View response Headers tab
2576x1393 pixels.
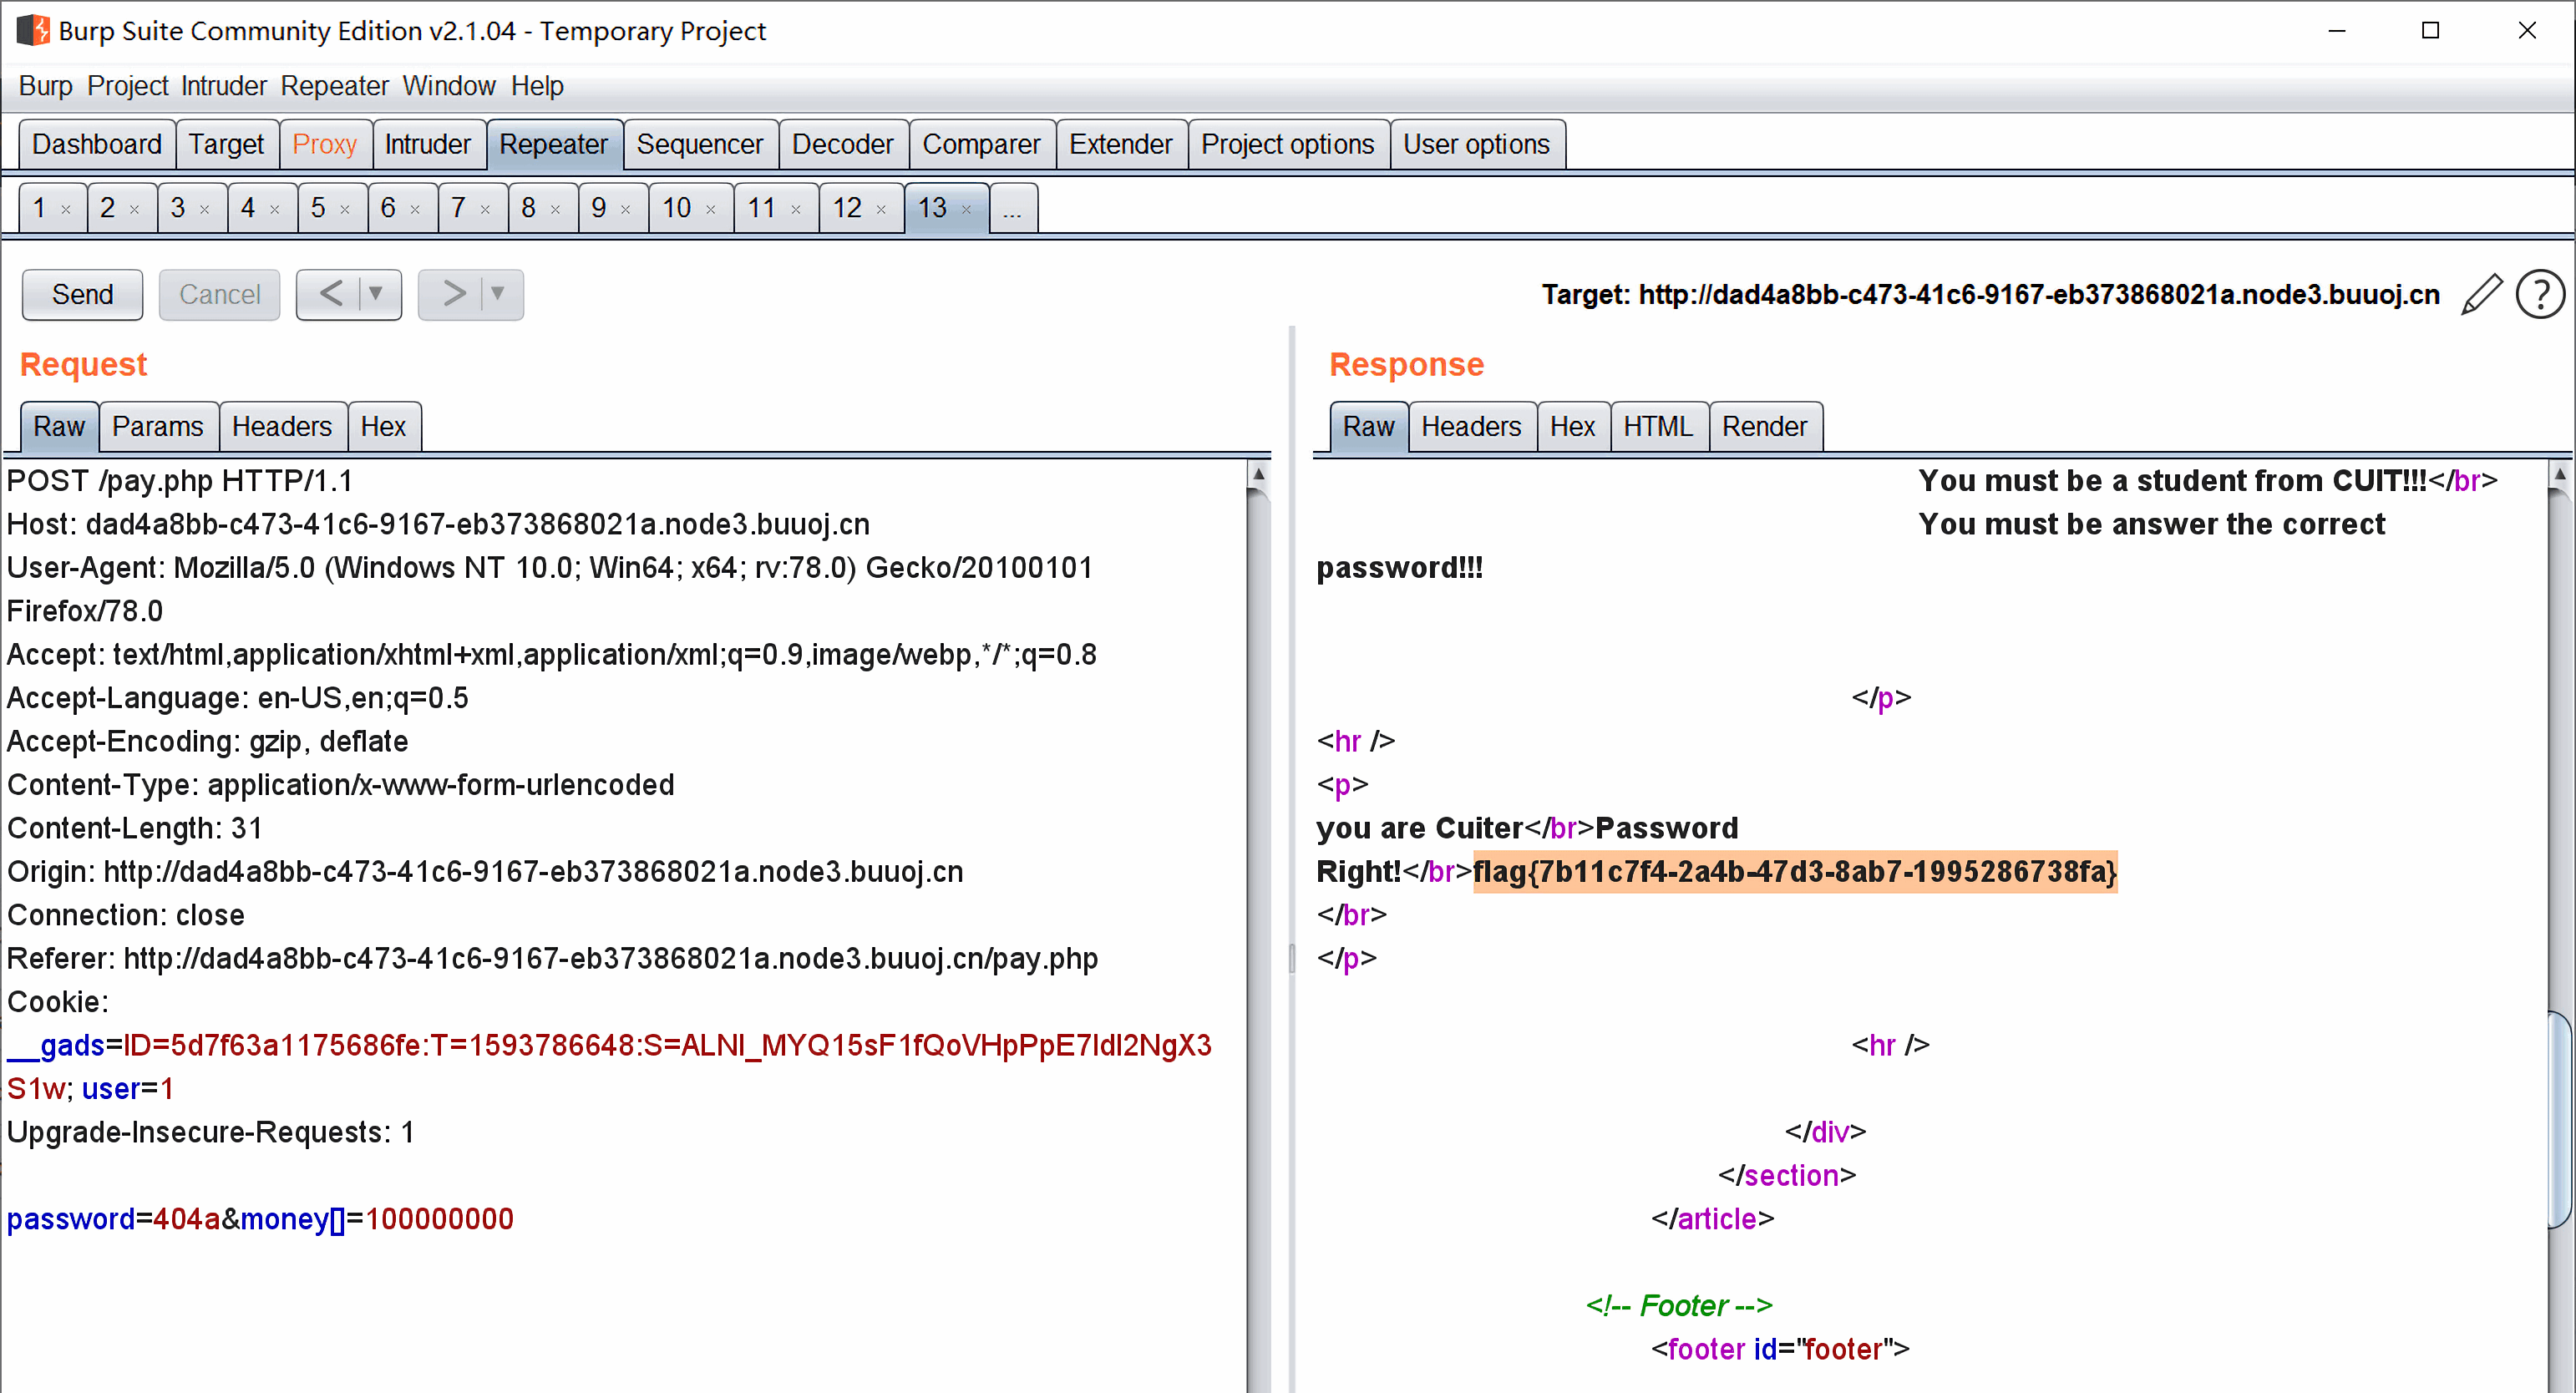pos(1471,427)
